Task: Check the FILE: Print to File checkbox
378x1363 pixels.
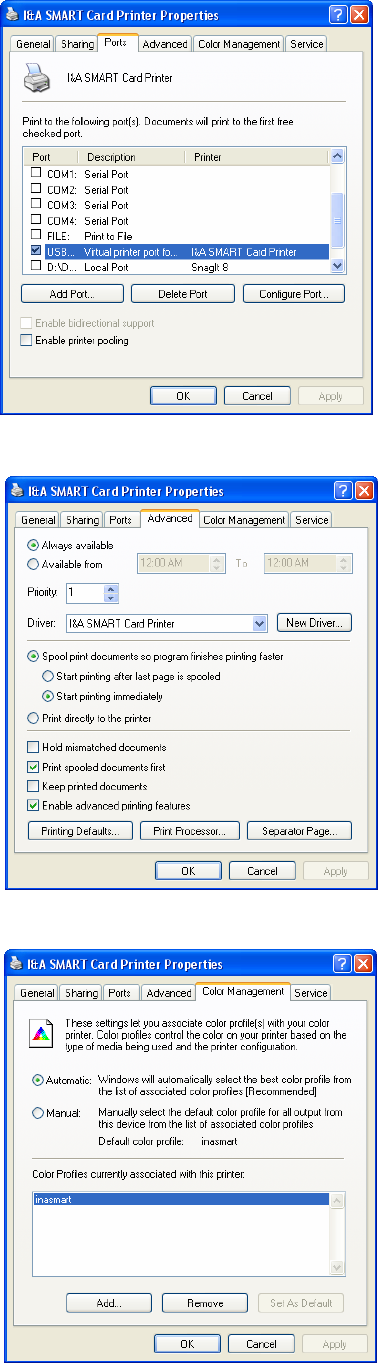Action: (x=36, y=236)
